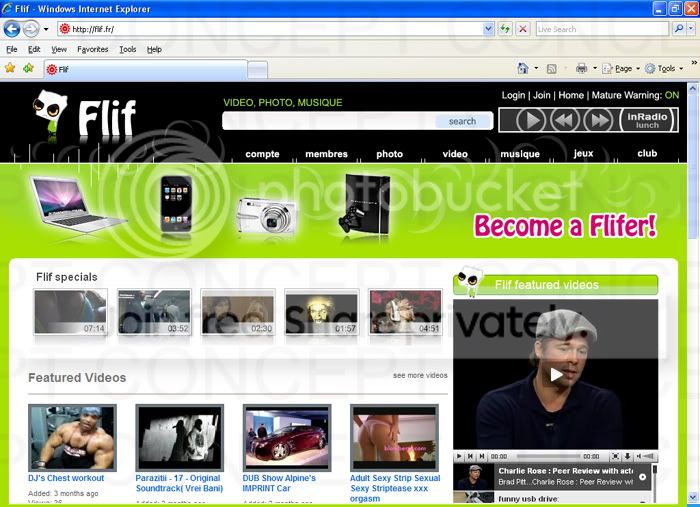Click the fullscreen icon in video player
The height and width of the screenshot is (507, 700).
click(x=615, y=456)
